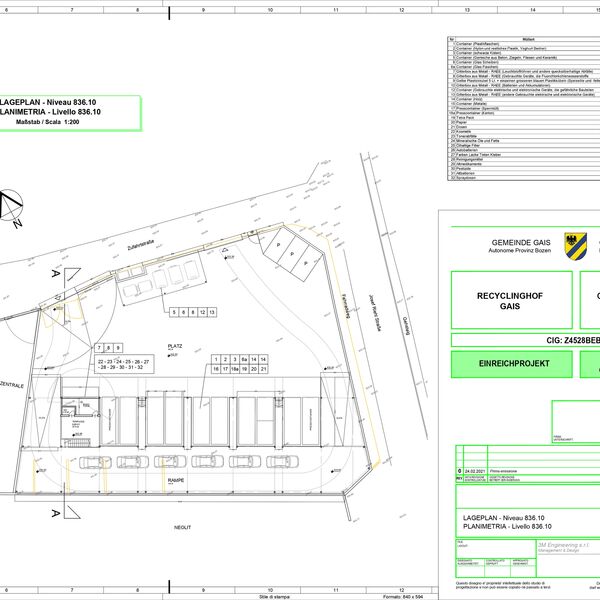Screen dimensions: 600x600
Task: Click the green EINREICHPROJEKT box
Action: [512, 364]
